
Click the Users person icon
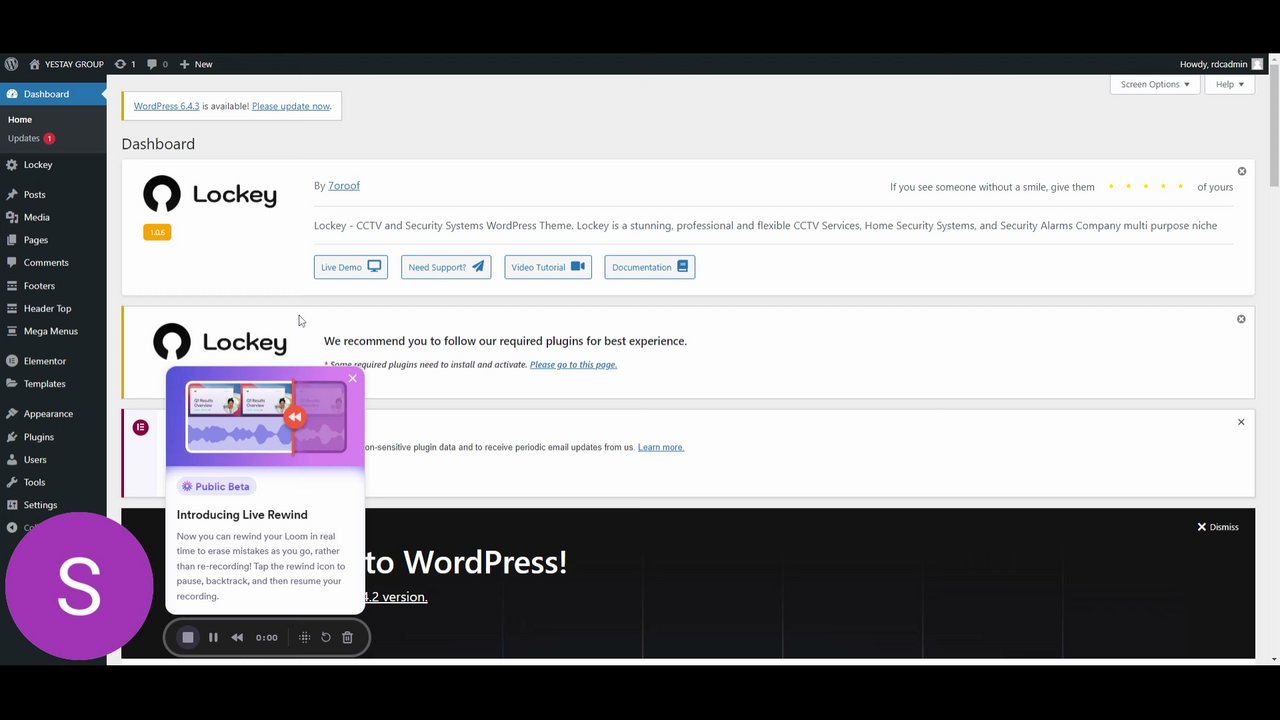click(x=12, y=460)
